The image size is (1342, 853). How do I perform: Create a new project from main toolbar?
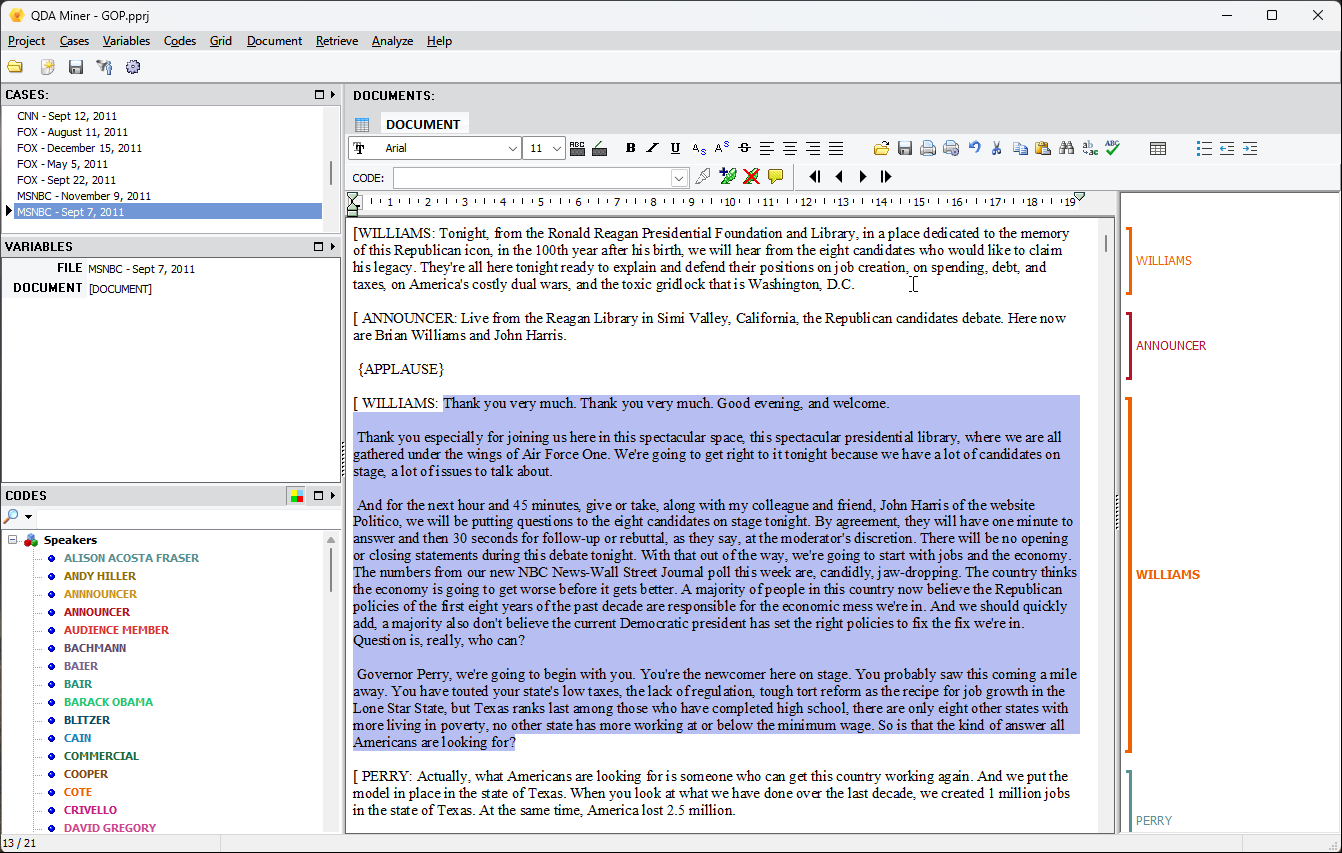(x=47, y=67)
